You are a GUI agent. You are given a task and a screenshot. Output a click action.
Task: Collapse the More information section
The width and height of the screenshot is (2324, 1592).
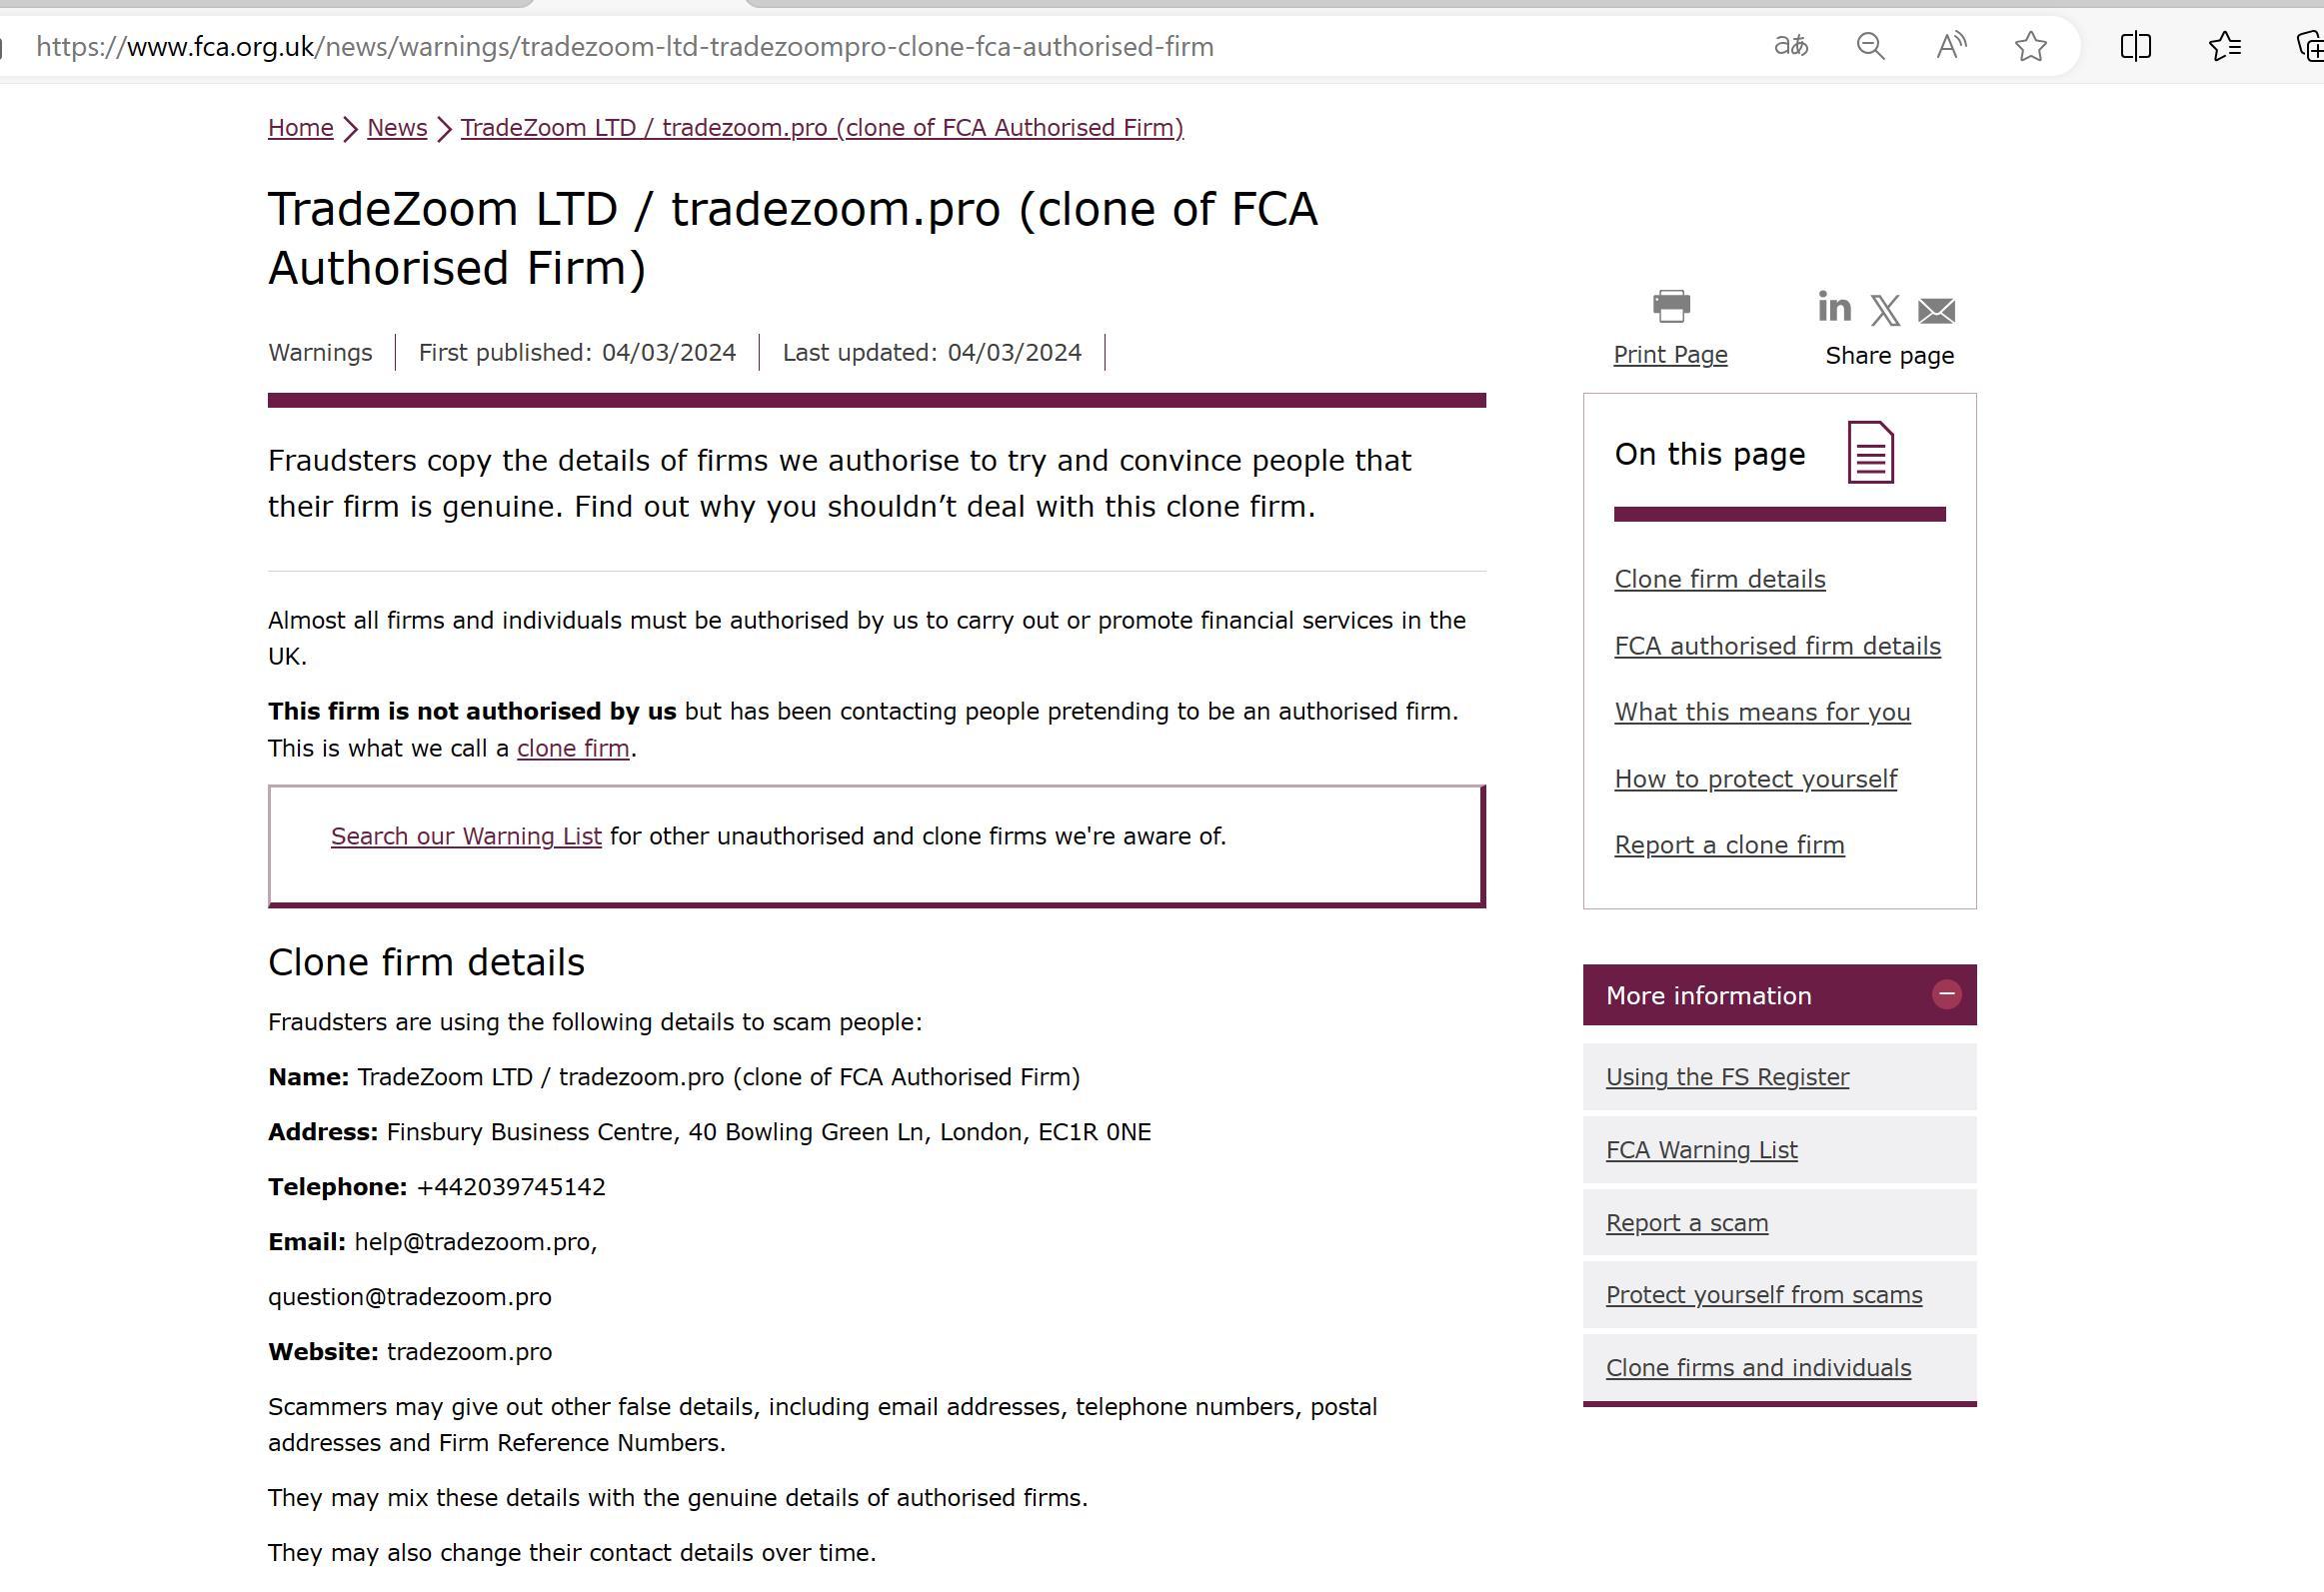pyautogui.click(x=1946, y=995)
